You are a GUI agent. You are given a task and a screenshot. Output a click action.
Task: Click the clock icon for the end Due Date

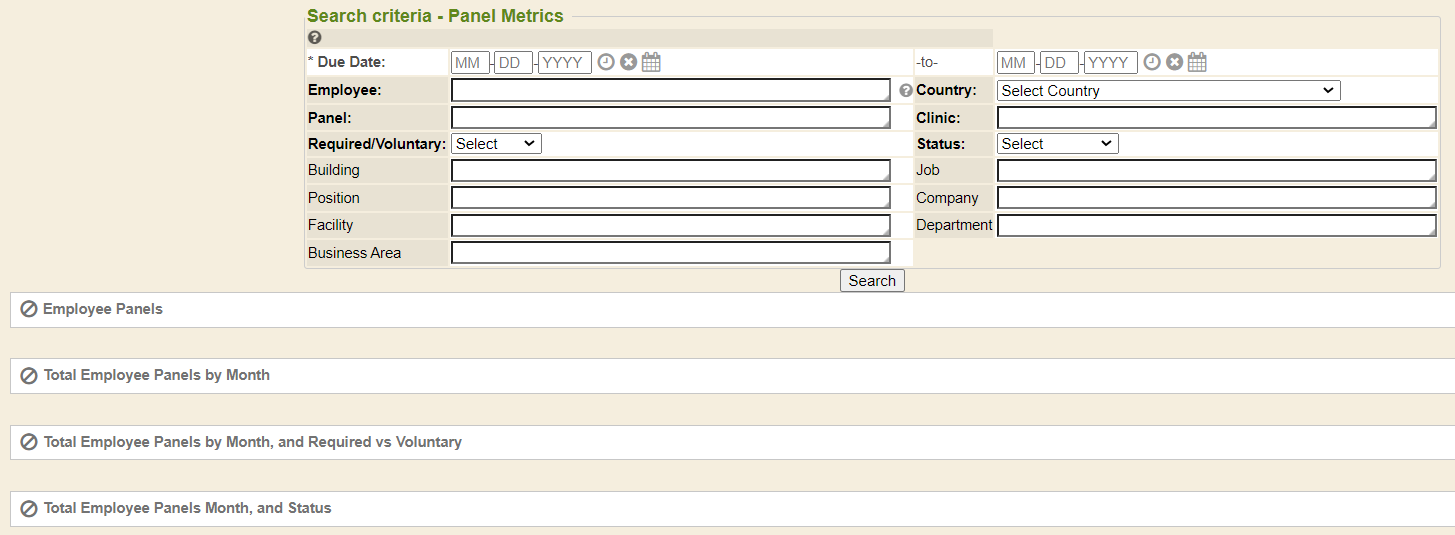1152,62
